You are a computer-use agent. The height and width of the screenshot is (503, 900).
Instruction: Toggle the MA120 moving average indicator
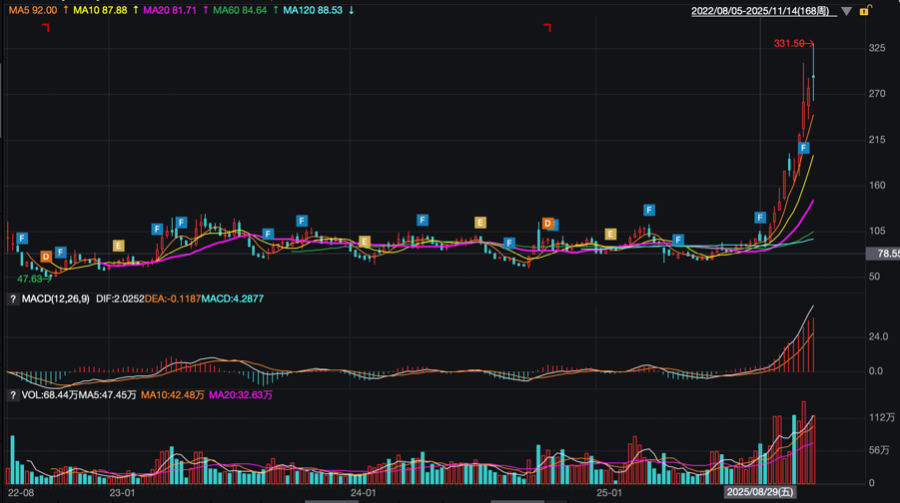coord(313,10)
